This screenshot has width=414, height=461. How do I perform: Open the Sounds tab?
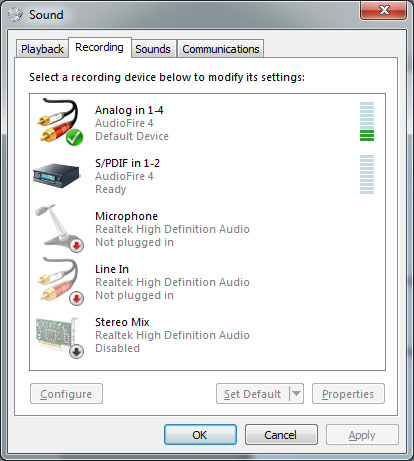(x=153, y=49)
